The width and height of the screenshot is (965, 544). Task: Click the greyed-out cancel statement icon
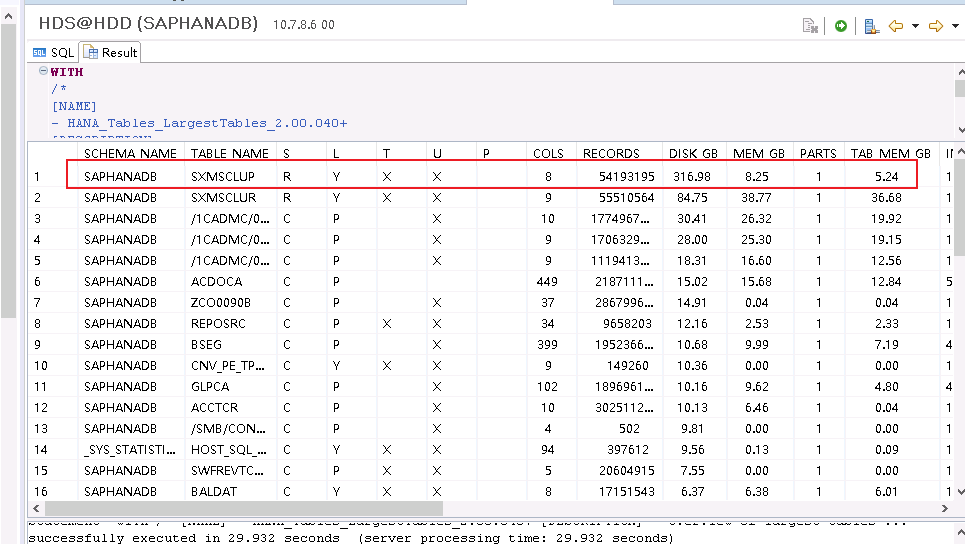point(811,26)
